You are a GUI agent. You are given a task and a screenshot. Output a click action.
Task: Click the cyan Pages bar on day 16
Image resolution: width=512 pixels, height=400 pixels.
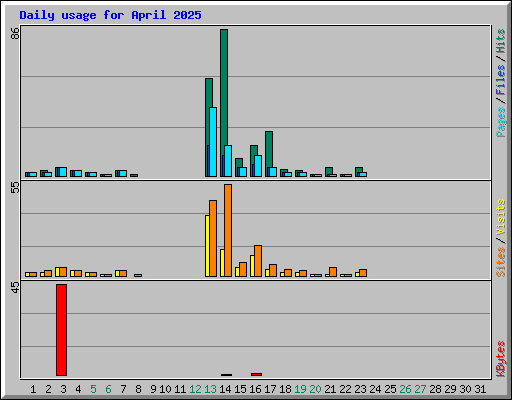tap(258, 166)
